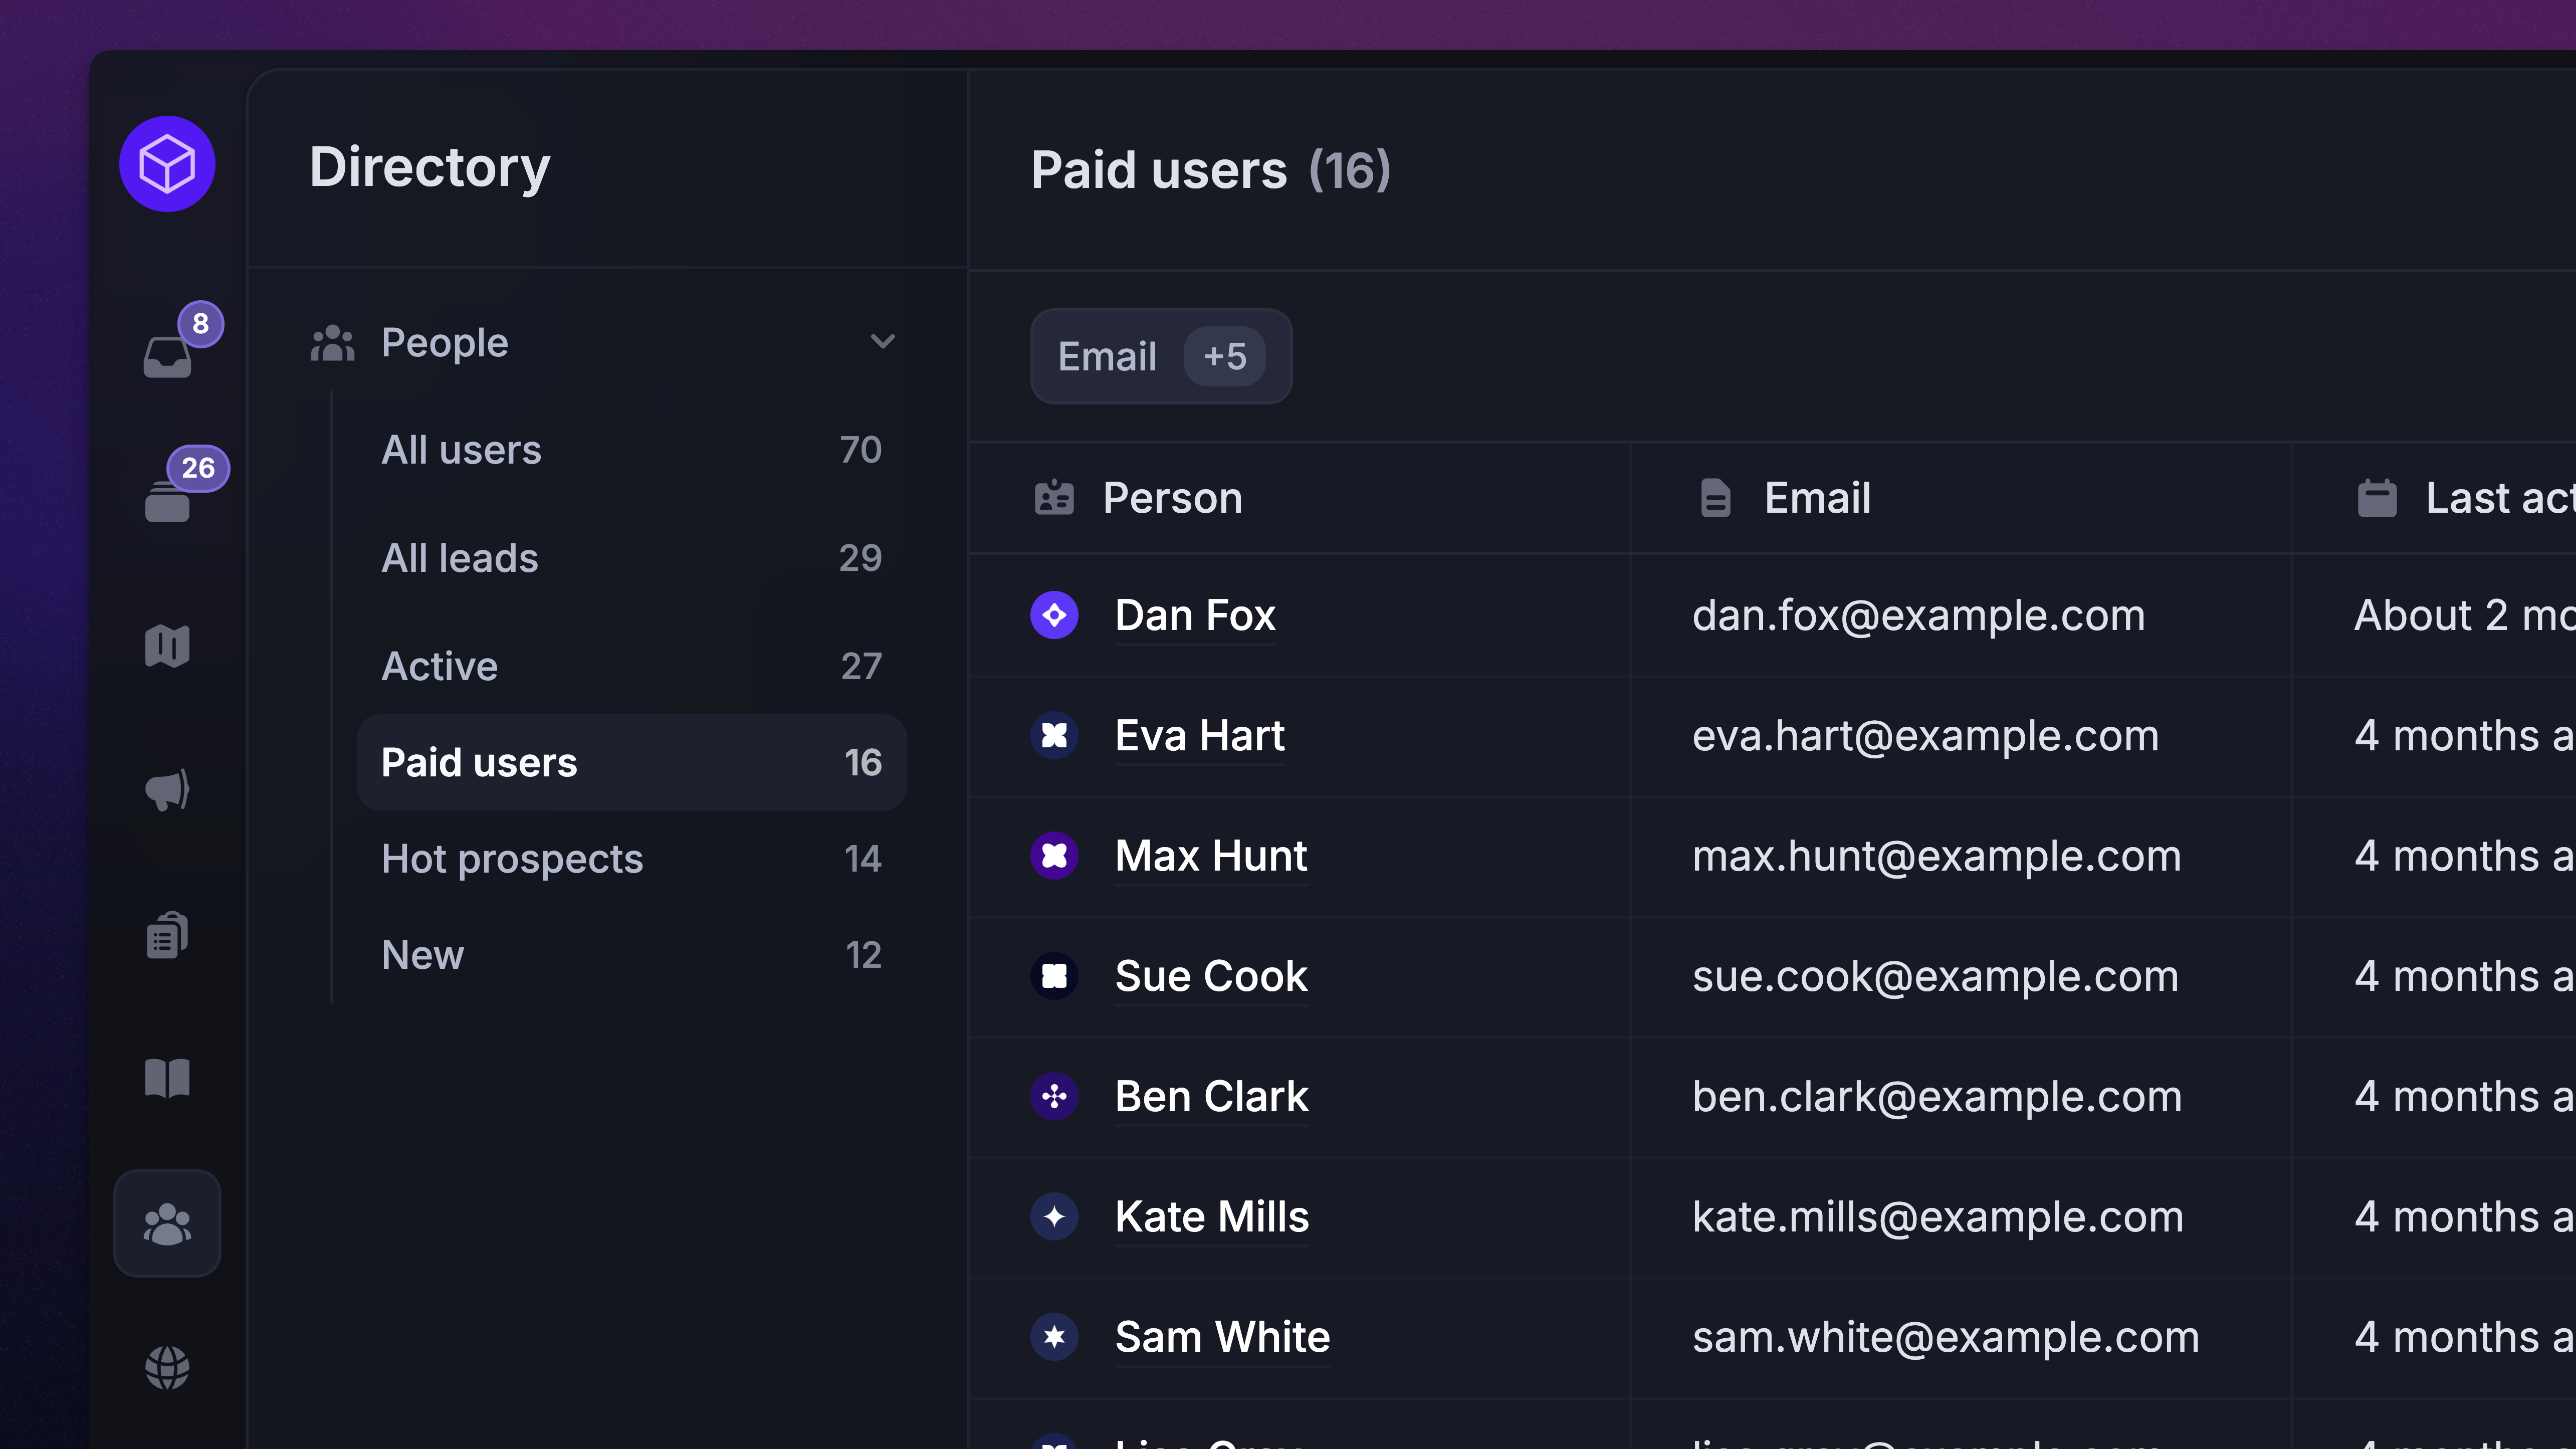Image resolution: width=2576 pixels, height=1449 pixels.
Task: Open the globe icon in sidebar
Action: [167, 1367]
